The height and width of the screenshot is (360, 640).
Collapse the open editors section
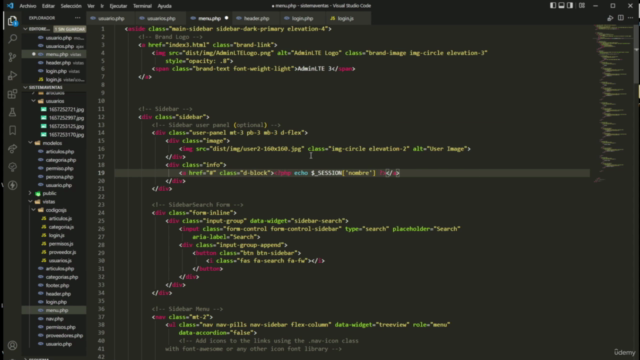pos(25,29)
